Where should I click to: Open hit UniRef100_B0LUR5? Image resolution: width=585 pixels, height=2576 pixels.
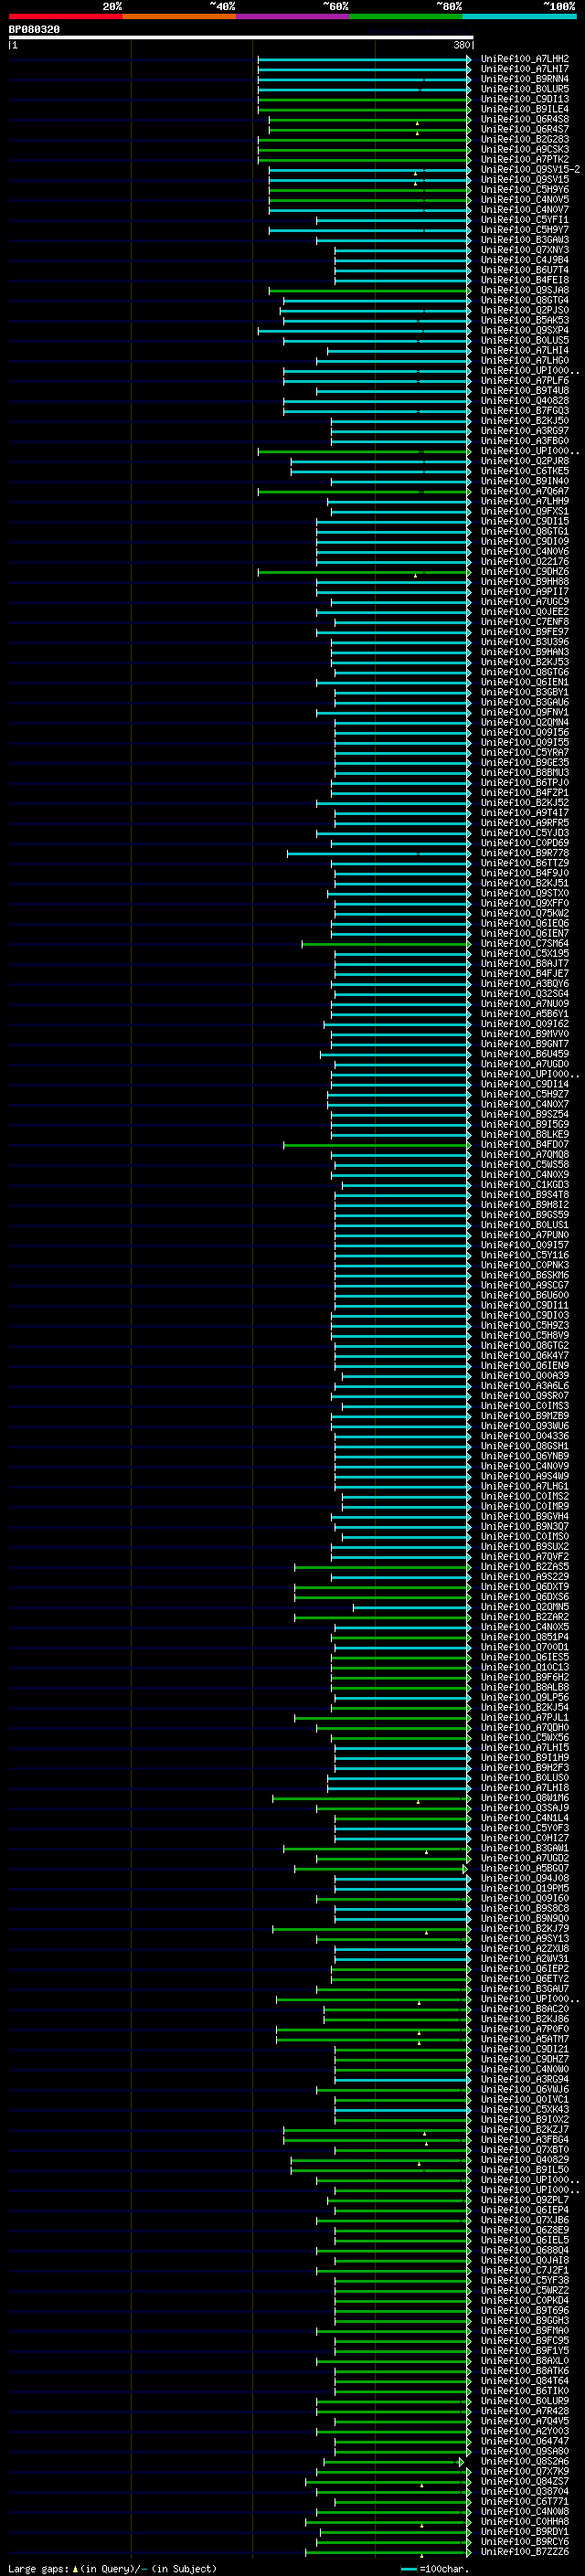click(x=524, y=89)
